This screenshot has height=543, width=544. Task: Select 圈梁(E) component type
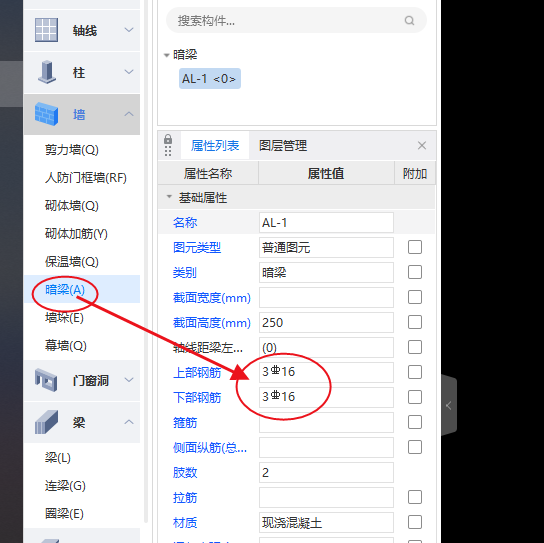tap(64, 514)
